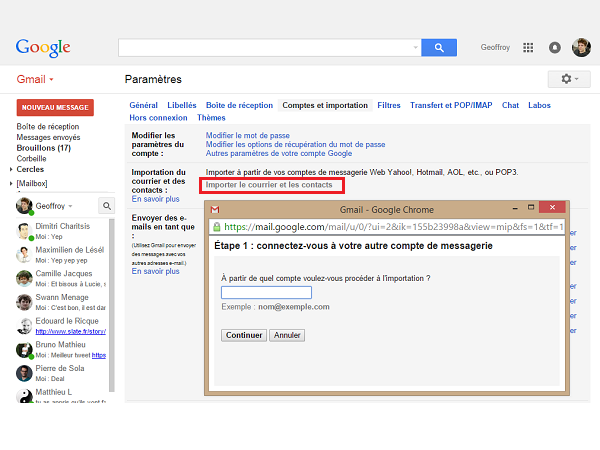Viewport: 600px width, 450px height.
Task: Switch to the Libellés tab
Action: click(x=182, y=105)
